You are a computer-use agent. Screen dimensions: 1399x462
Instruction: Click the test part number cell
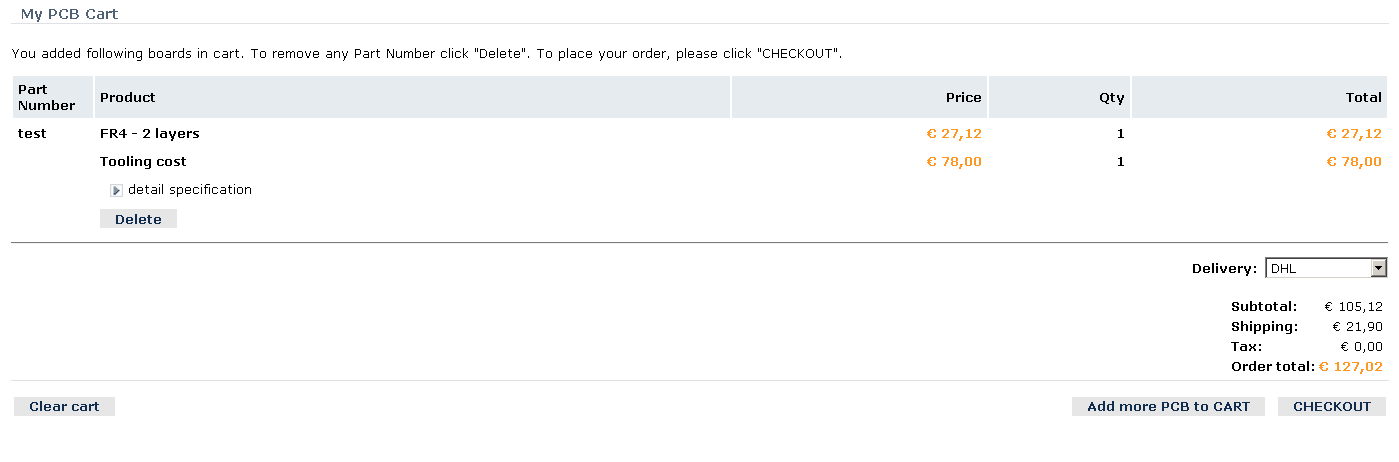[x=32, y=134]
